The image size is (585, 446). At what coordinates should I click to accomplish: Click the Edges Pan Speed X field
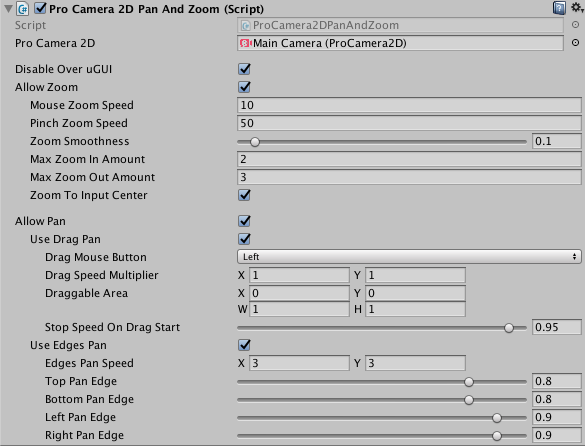coord(300,363)
